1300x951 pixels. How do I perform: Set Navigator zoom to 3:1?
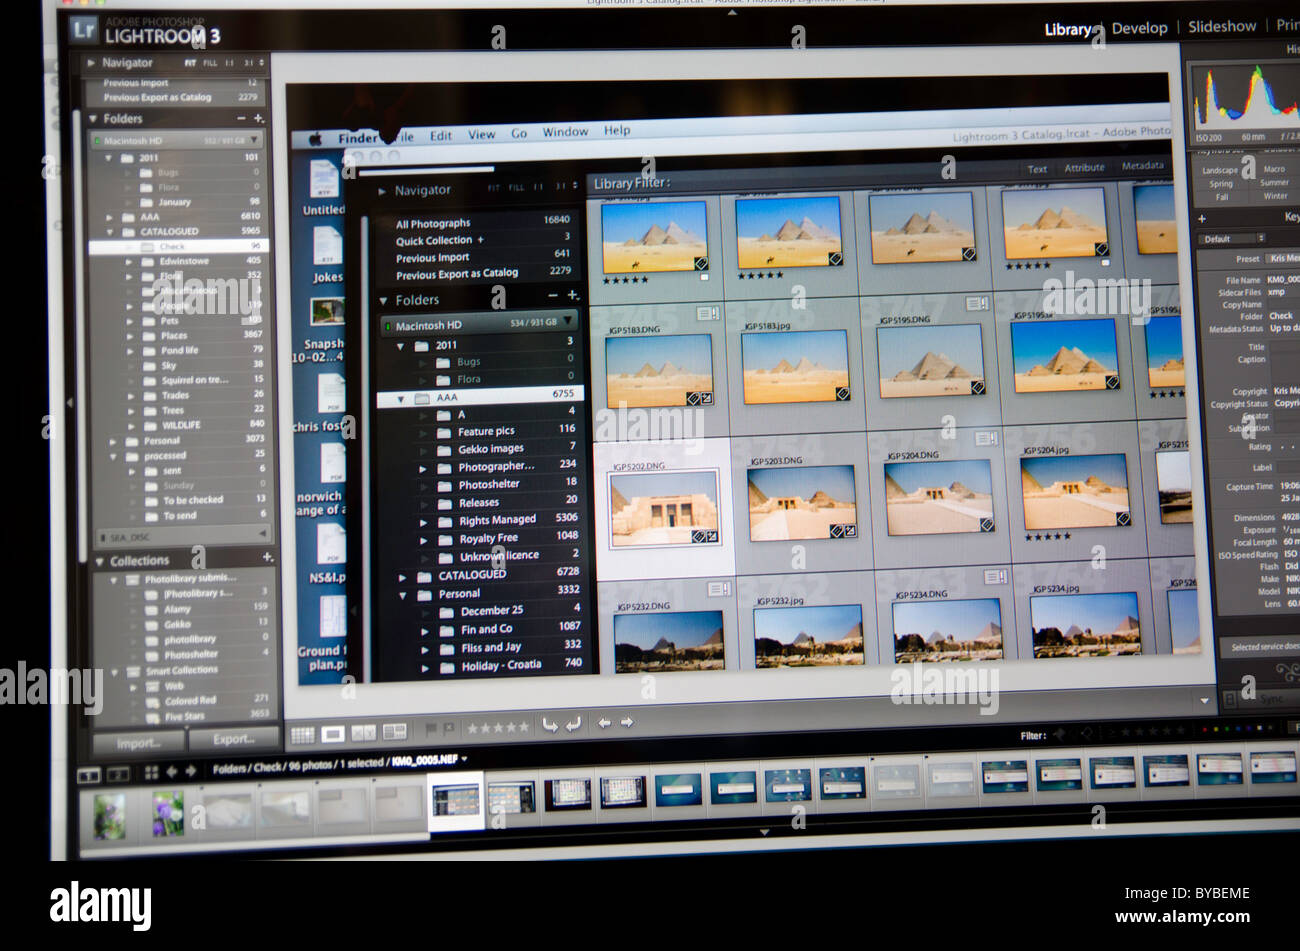[x=249, y=63]
